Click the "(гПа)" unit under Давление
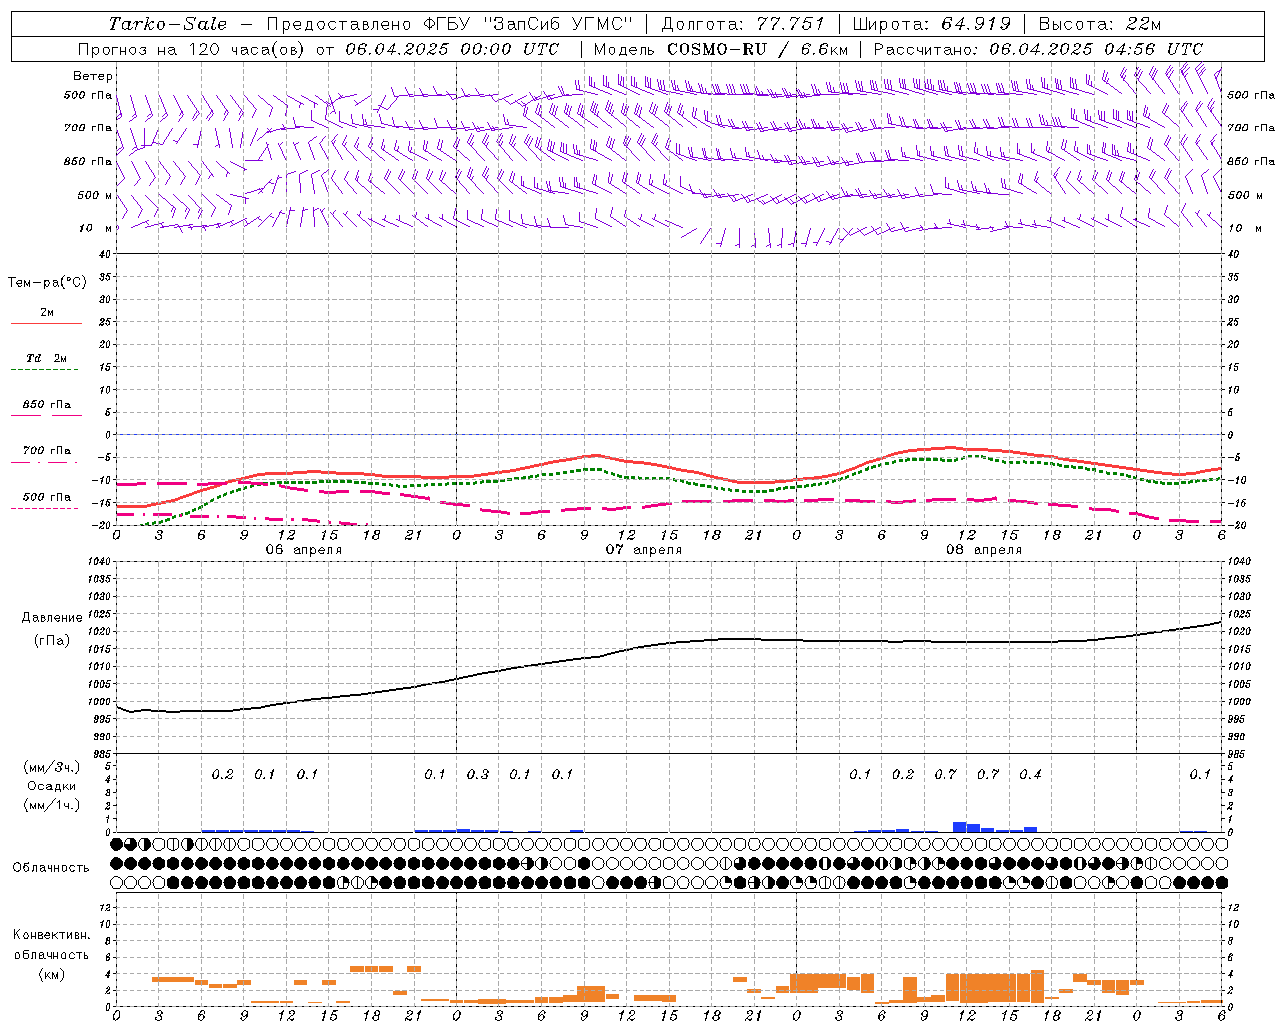Image resolution: width=1280 pixels, height=1024 pixels. point(51,640)
